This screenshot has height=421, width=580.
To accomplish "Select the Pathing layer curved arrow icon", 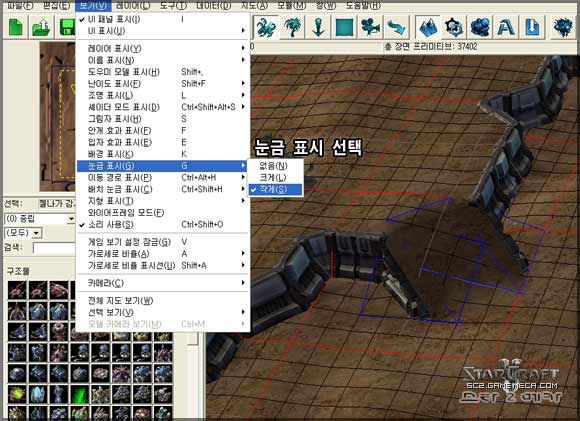I will pyautogui.click(x=396, y=27).
